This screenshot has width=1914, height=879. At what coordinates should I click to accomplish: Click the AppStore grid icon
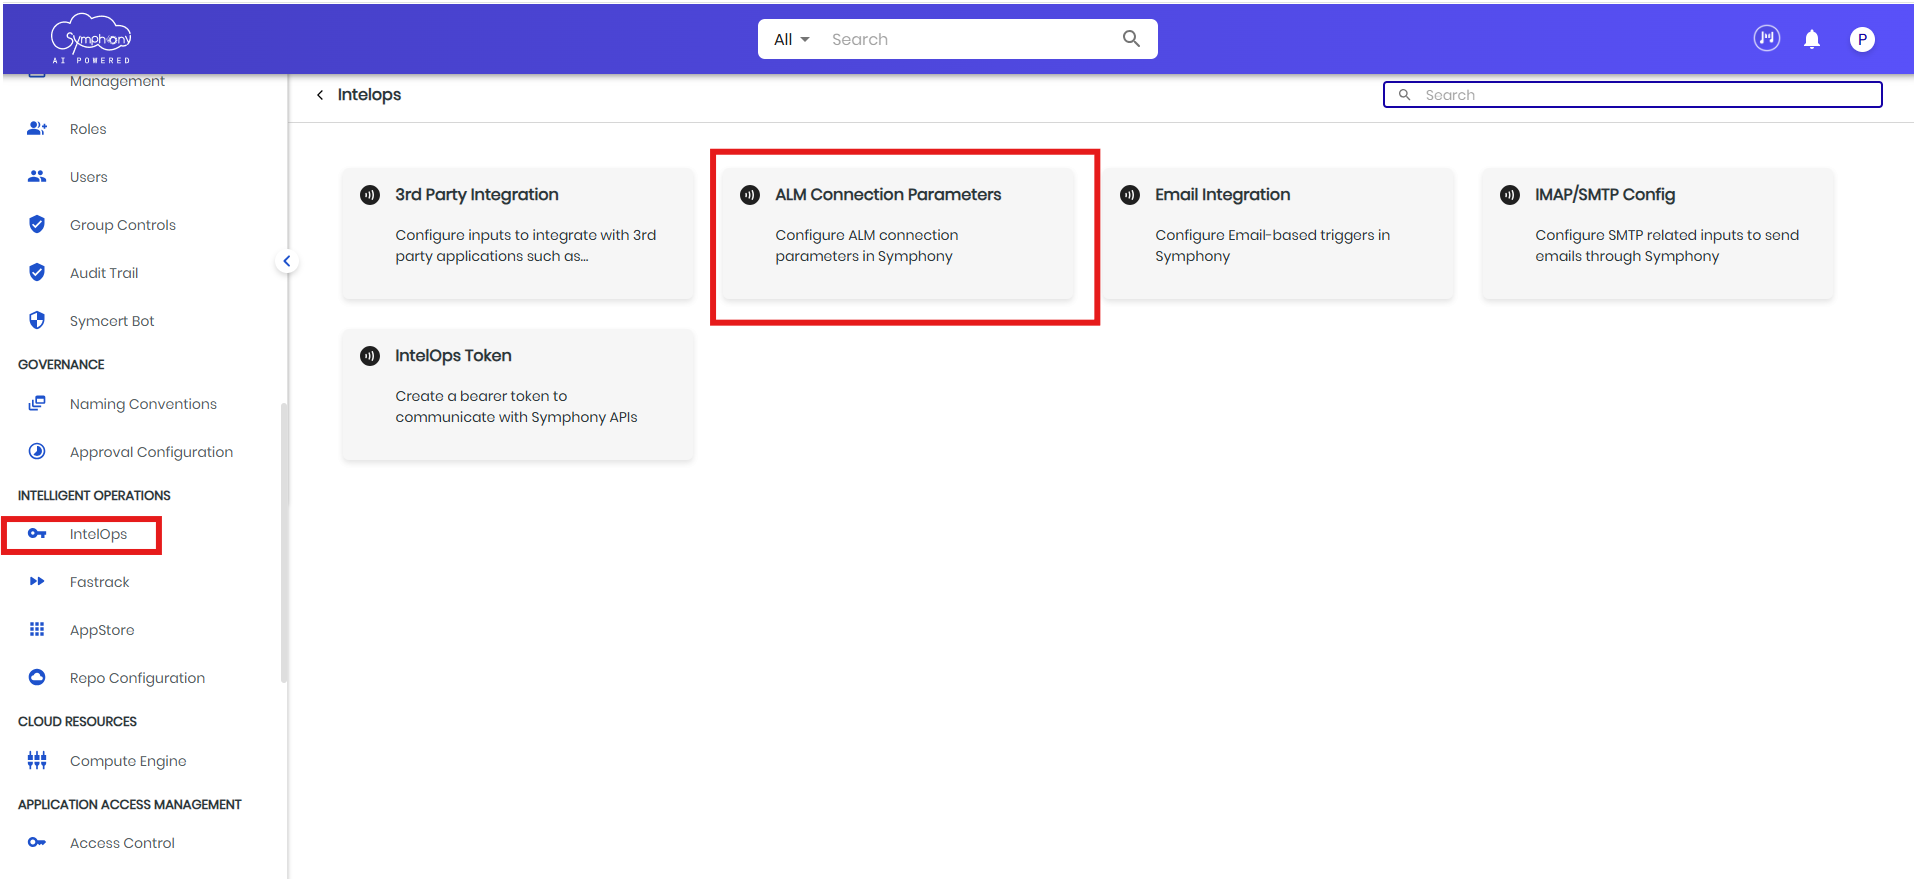pos(37,629)
